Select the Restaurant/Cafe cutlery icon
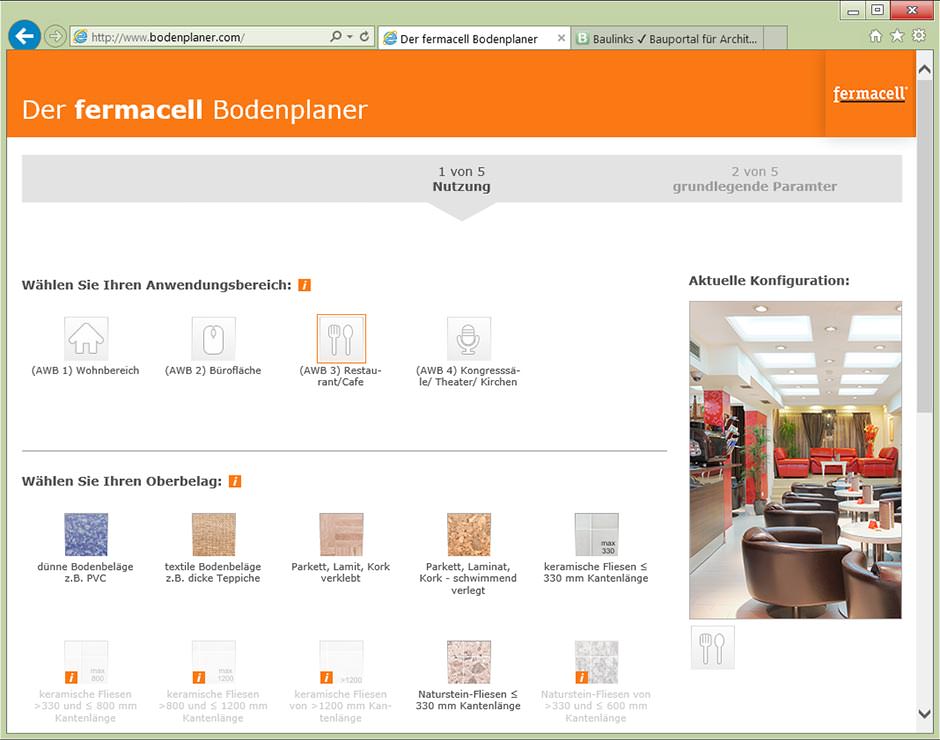Viewport: 940px width, 740px height. [x=341, y=339]
